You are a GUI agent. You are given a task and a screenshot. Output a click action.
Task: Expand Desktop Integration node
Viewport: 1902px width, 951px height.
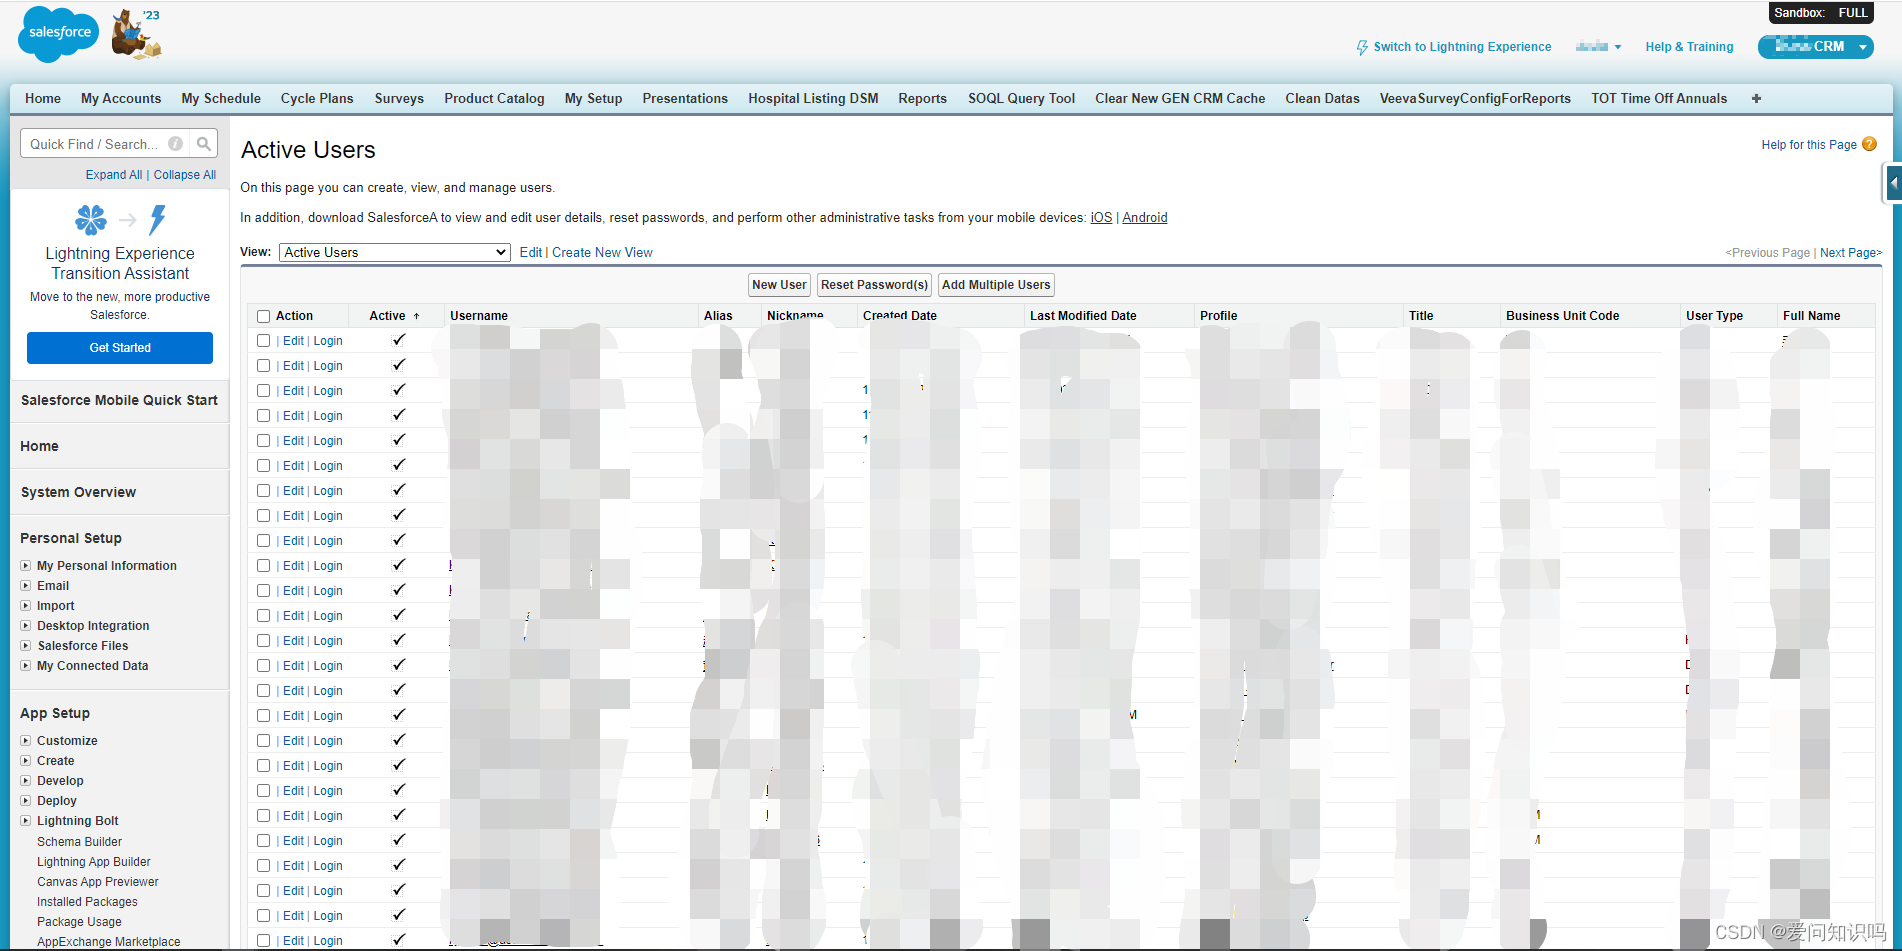coord(26,626)
